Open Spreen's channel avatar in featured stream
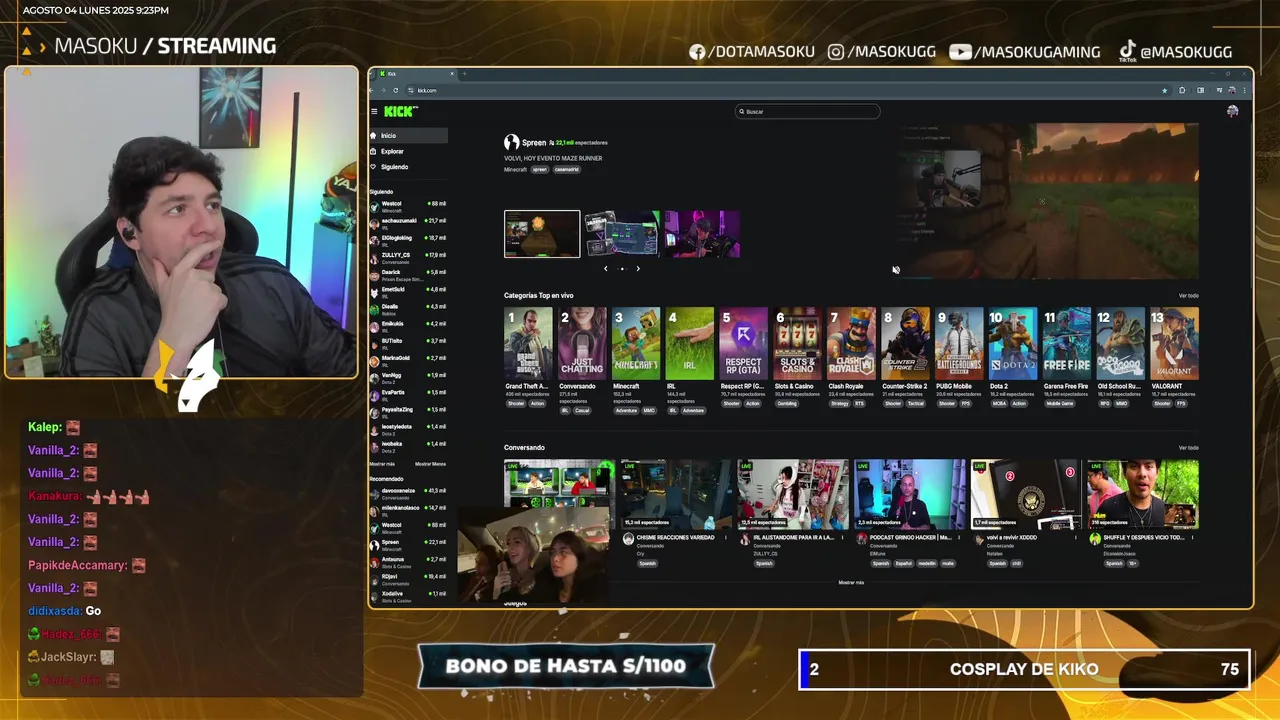Image resolution: width=1280 pixels, height=720 pixels. click(511, 143)
